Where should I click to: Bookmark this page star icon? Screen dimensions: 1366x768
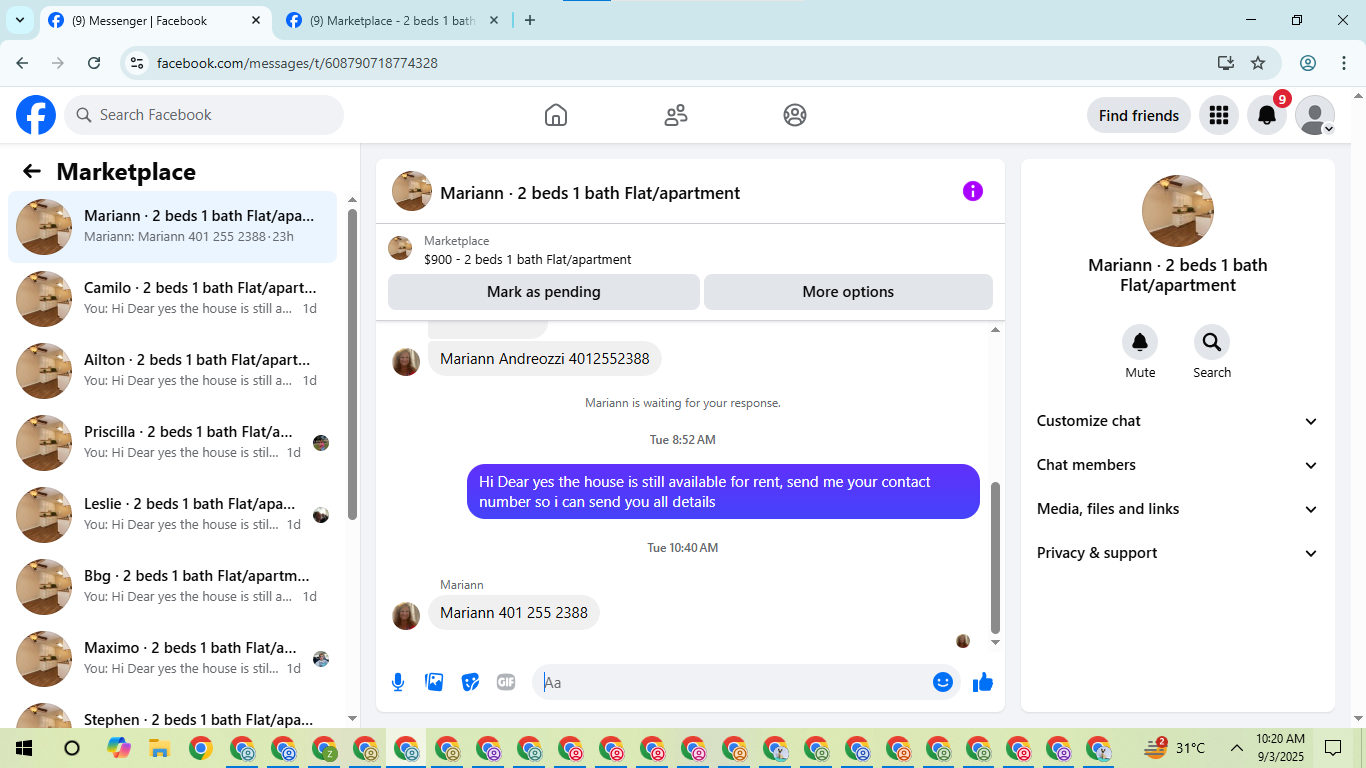click(1258, 63)
